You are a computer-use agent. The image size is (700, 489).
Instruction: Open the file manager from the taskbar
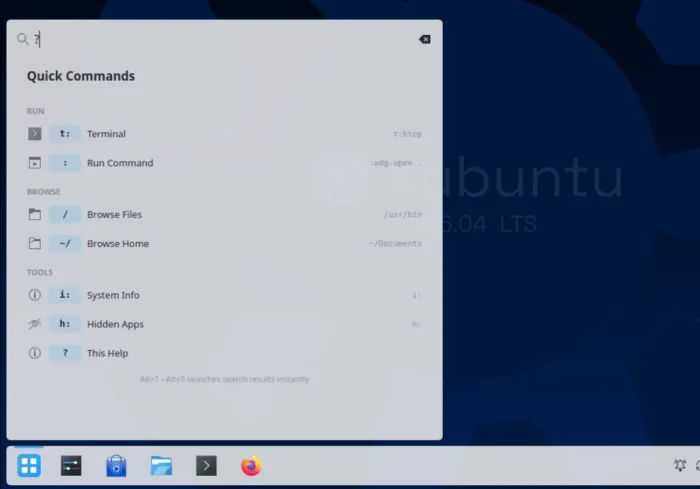[x=161, y=466]
